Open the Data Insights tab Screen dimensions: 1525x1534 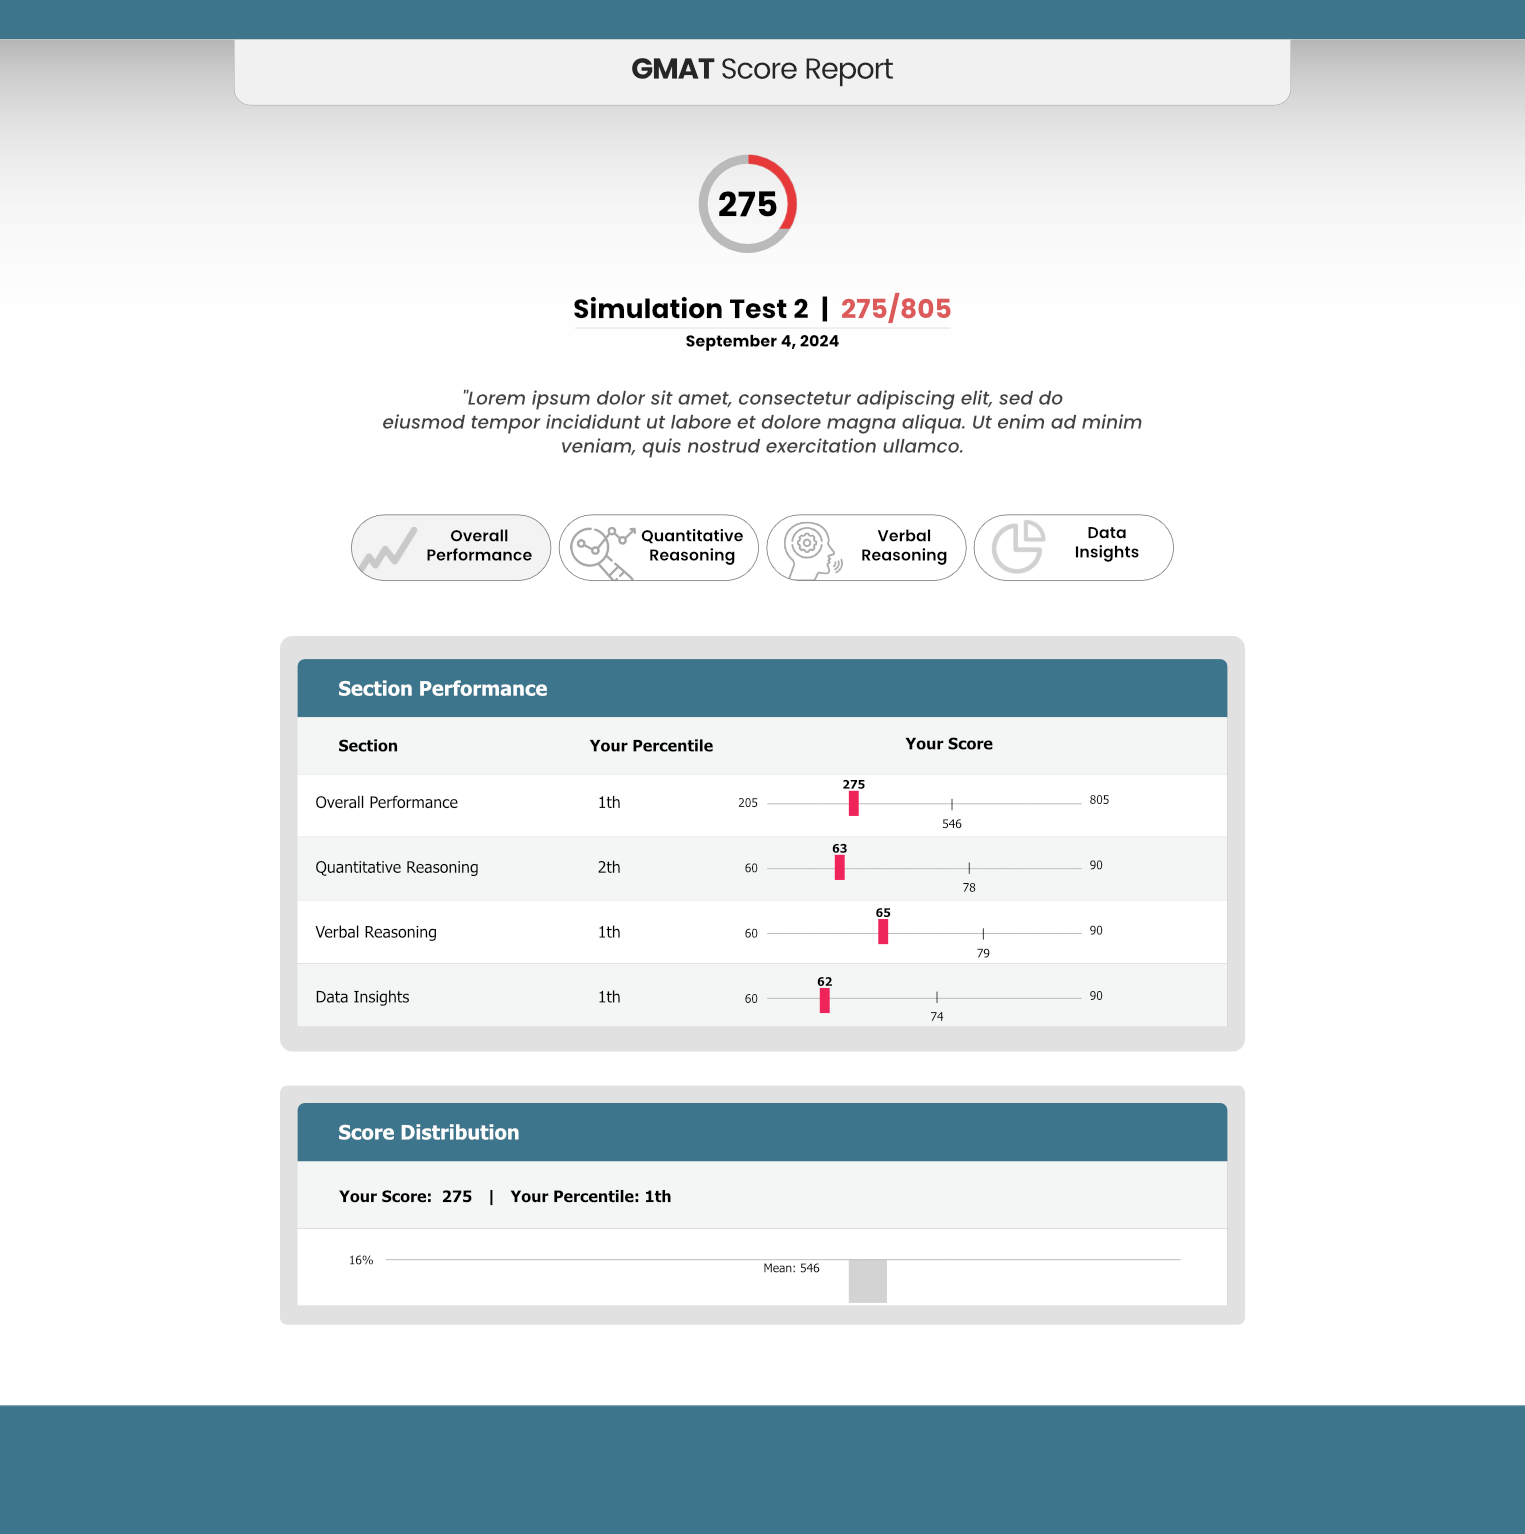coord(1073,547)
